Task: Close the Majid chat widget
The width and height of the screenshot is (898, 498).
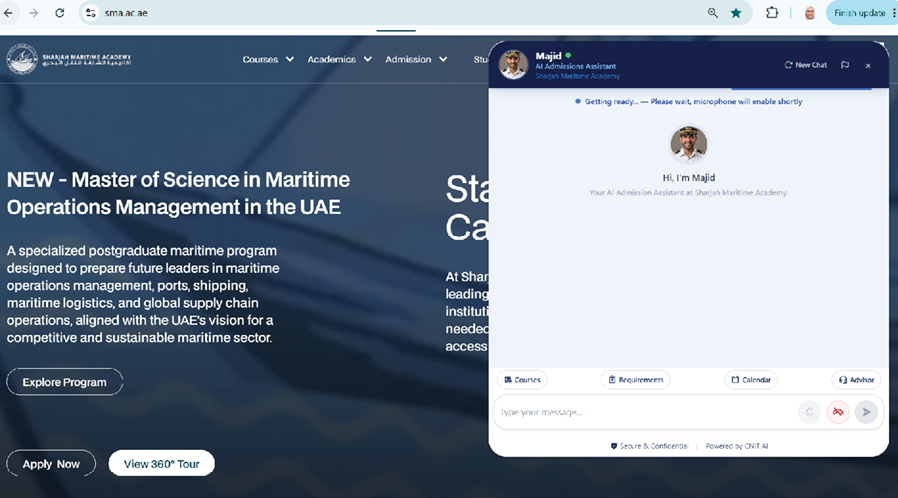Action: pyautogui.click(x=868, y=65)
